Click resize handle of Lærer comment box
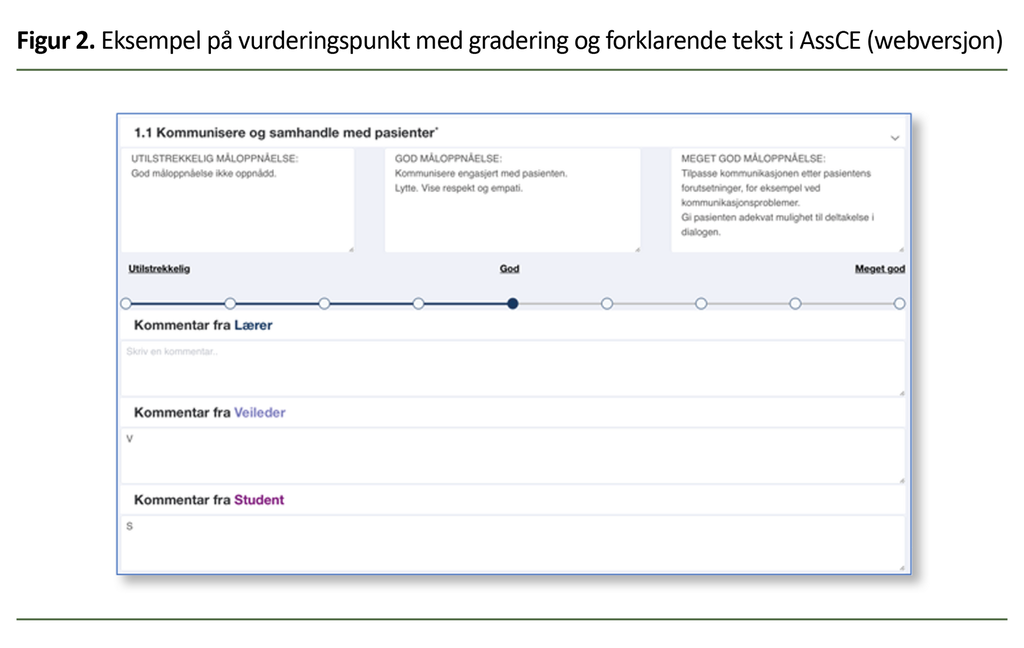1024x648 pixels. click(x=901, y=393)
